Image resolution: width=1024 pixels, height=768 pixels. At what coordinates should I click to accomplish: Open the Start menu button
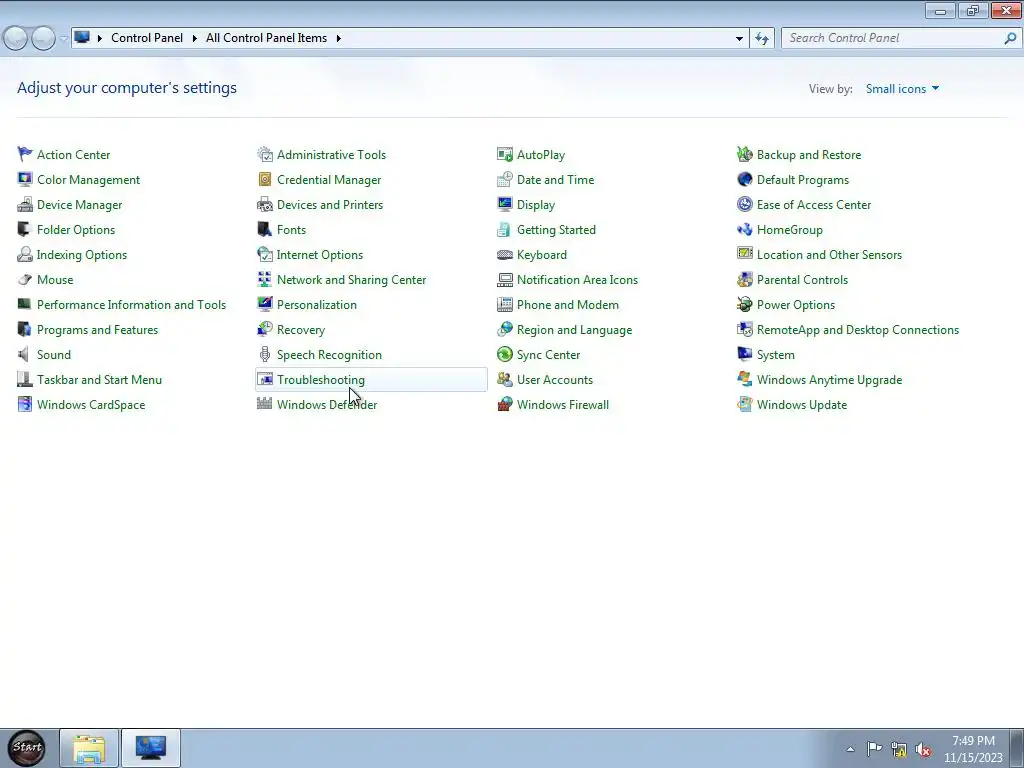(27, 748)
